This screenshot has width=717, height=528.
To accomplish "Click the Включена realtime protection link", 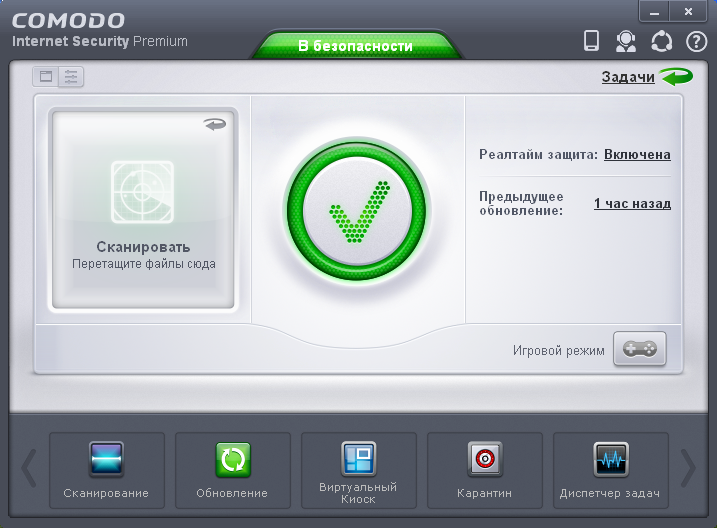I will click(637, 155).
